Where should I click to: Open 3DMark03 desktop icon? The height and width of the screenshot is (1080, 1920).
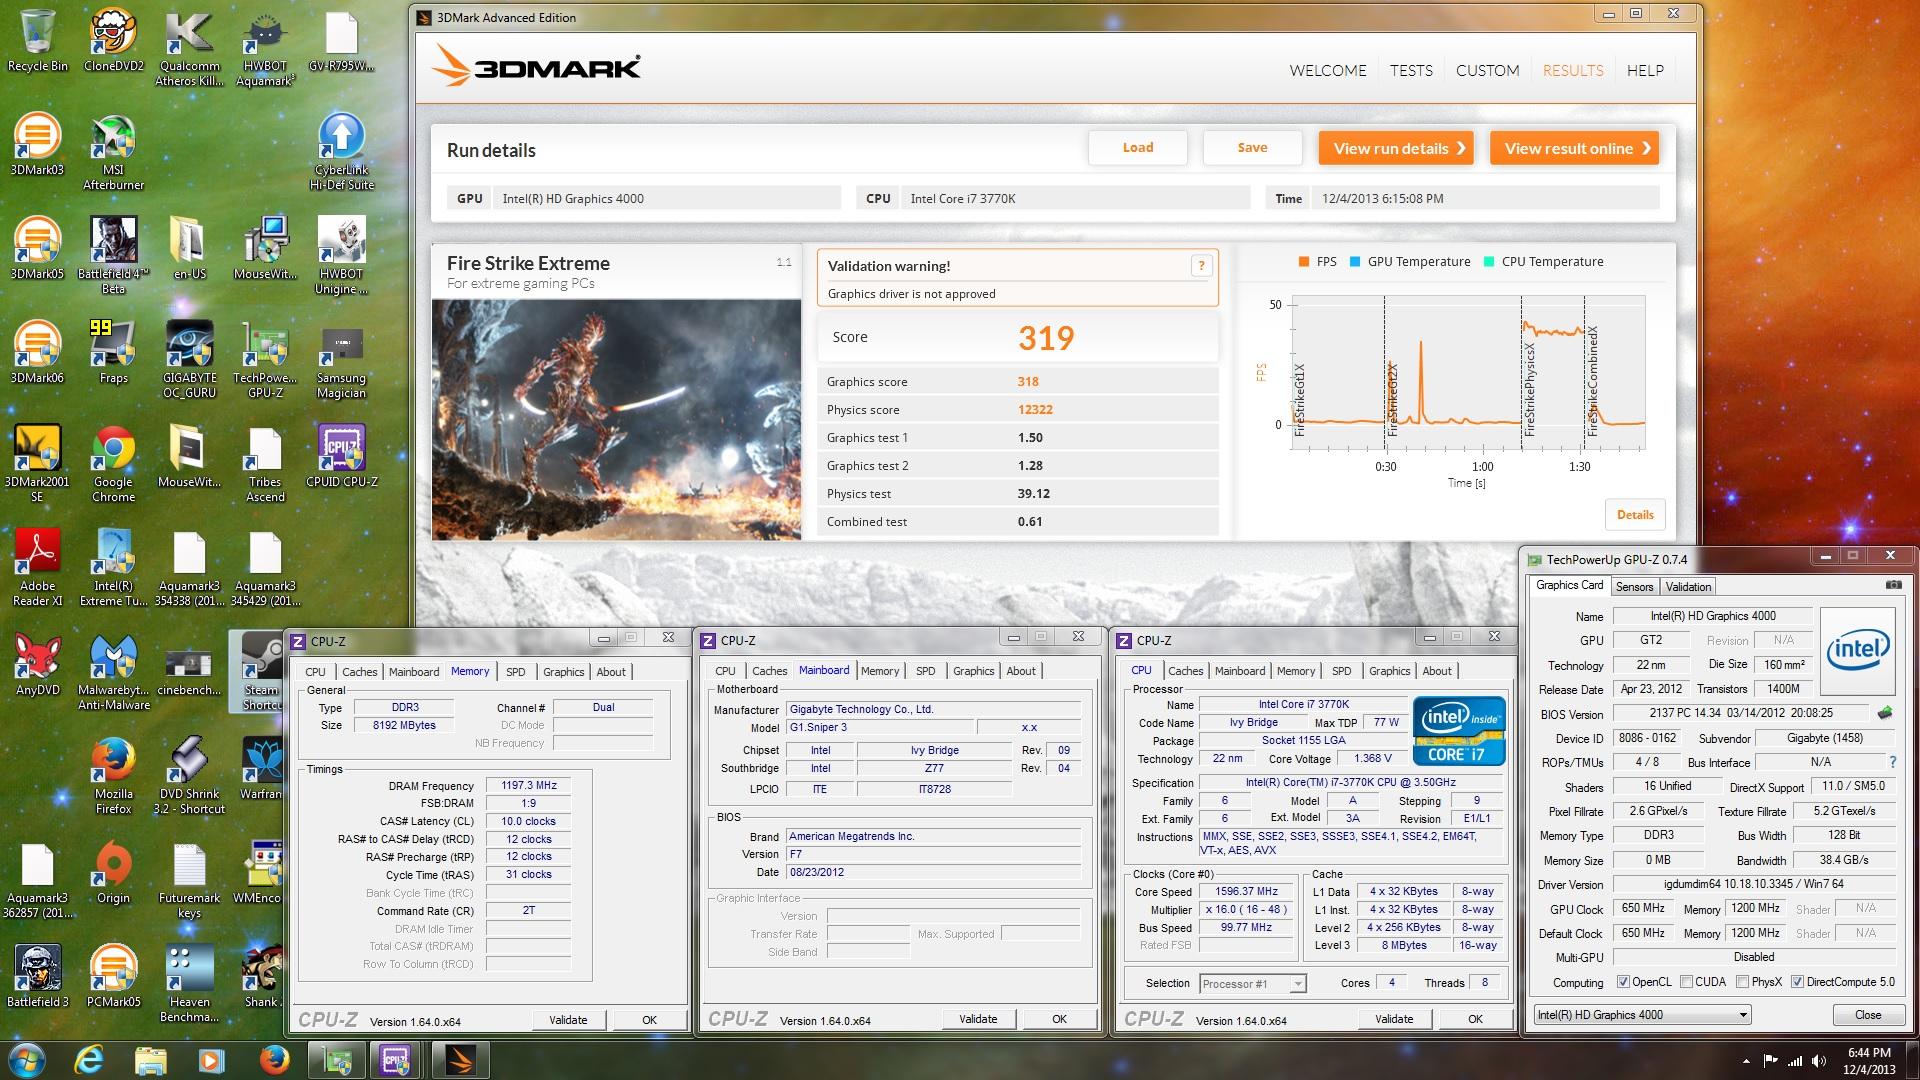pos(37,146)
